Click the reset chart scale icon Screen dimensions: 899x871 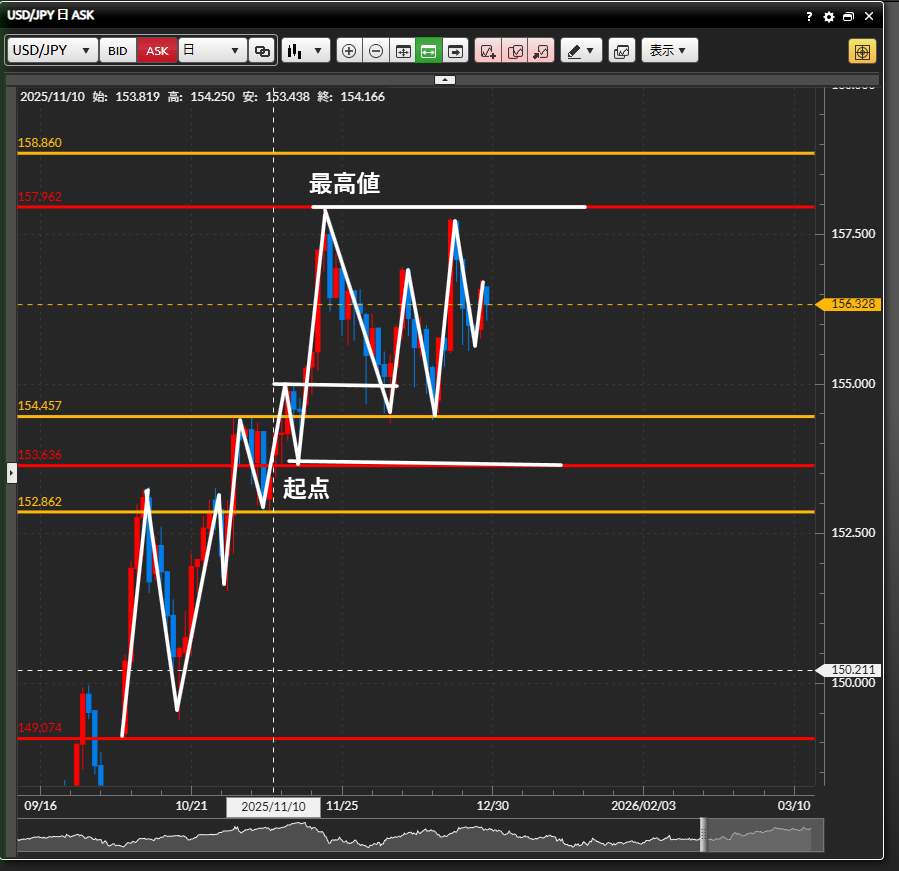pos(403,51)
